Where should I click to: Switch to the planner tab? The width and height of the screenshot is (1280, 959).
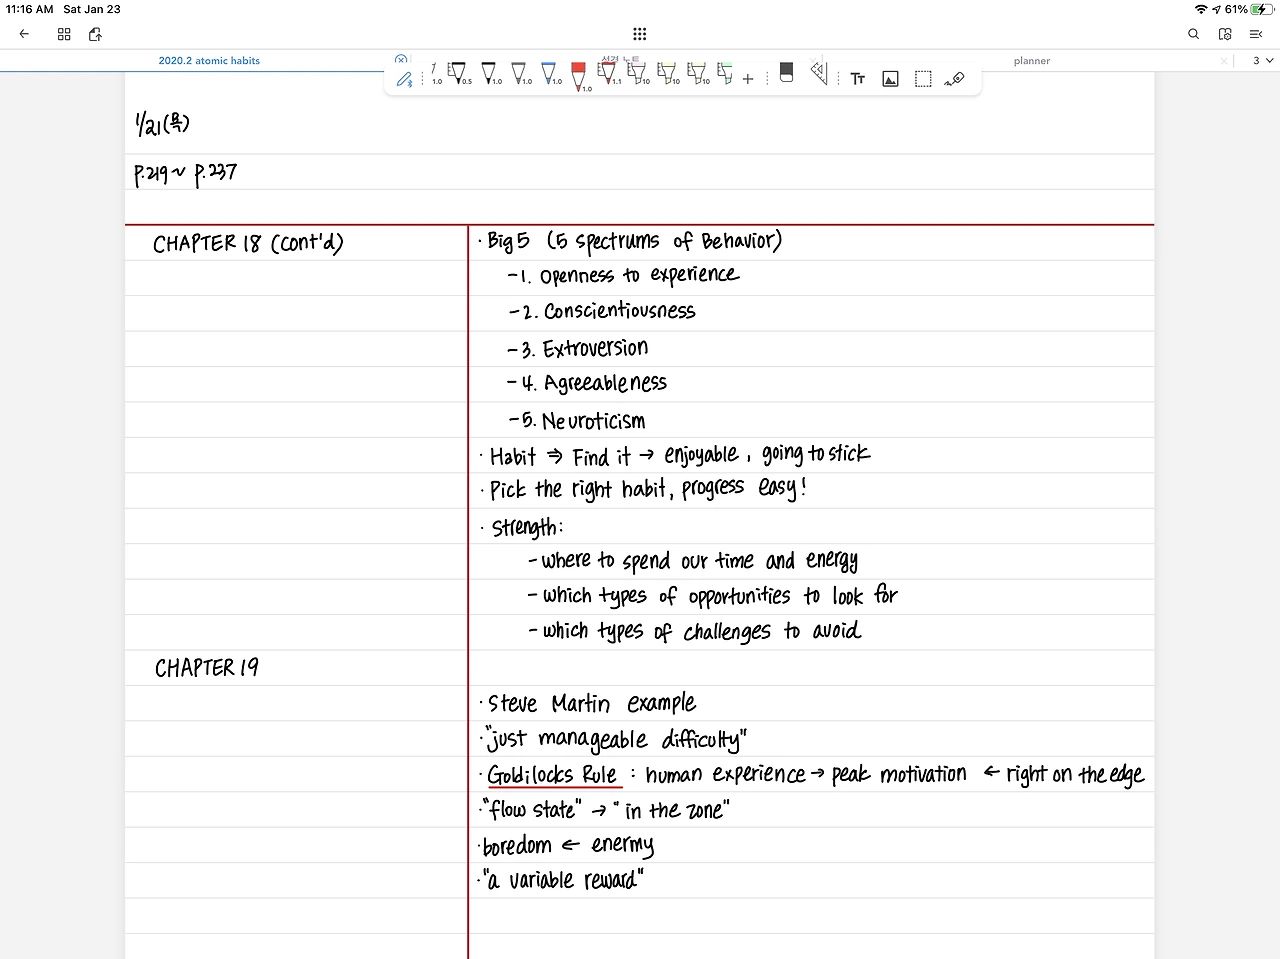point(1032,61)
